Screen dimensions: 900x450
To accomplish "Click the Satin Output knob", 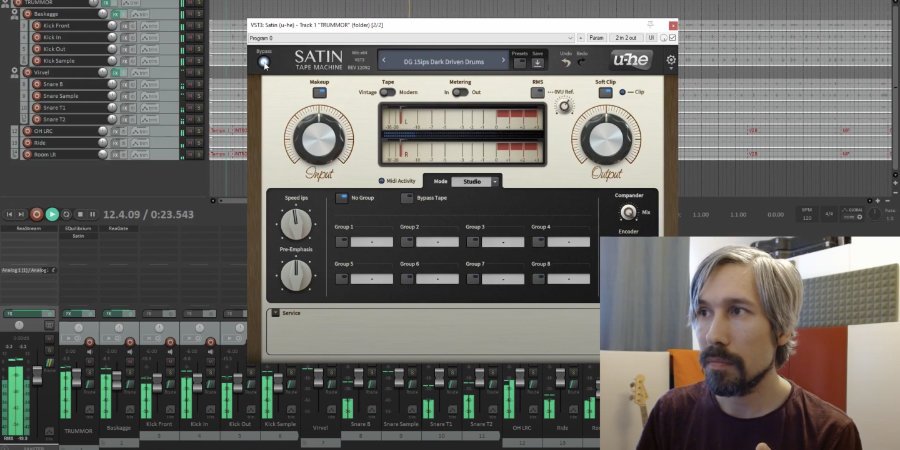I will (606, 139).
